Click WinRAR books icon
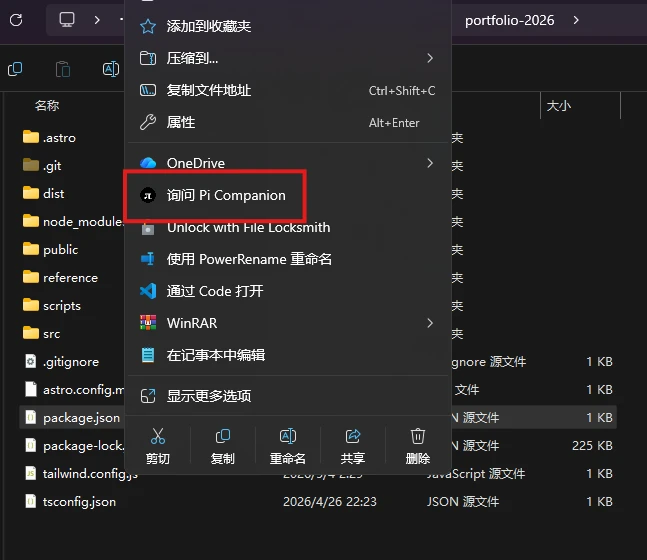Screen dimensions: 647x560 [148, 323]
